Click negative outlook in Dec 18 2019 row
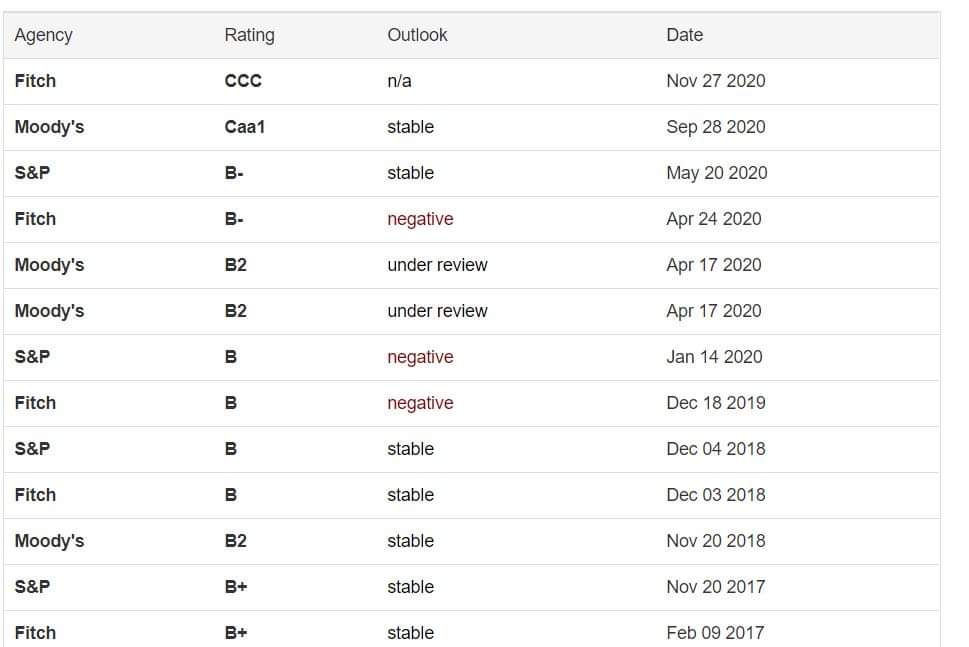This screenshot has width=969, height=647. pos(420,403)
